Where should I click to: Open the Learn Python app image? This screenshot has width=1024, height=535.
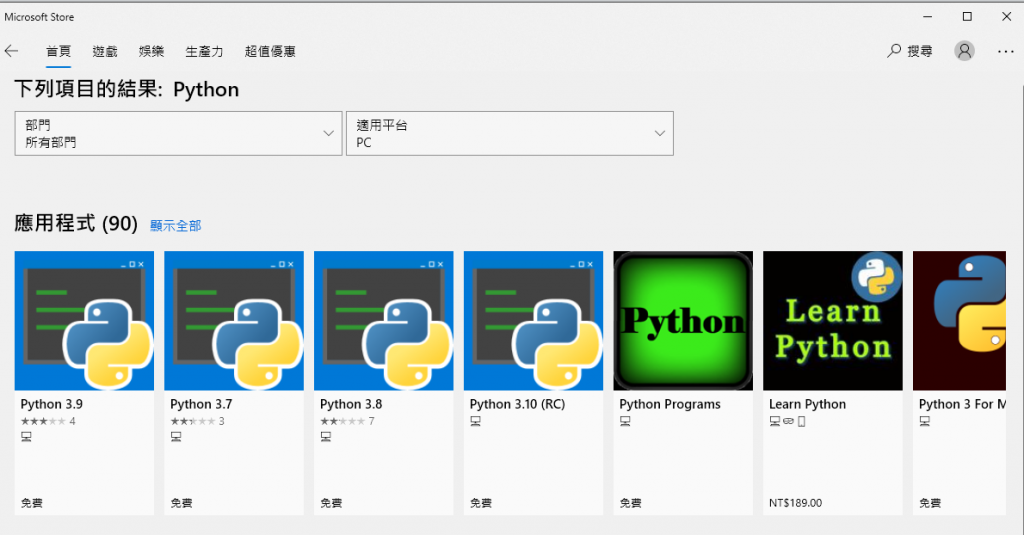click(833, 321)
